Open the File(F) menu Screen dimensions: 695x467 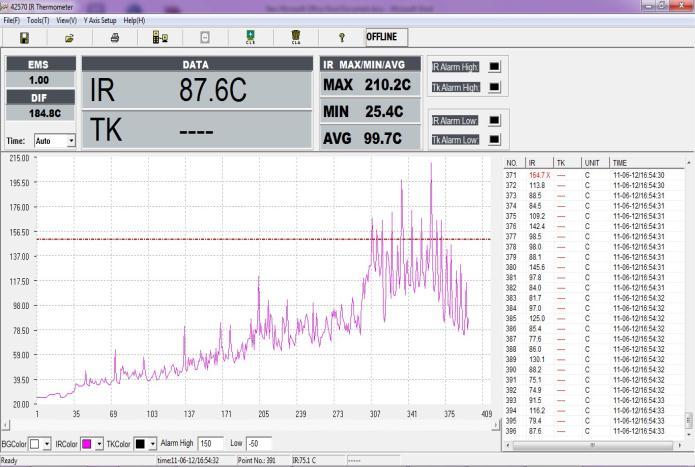point(12,20)
